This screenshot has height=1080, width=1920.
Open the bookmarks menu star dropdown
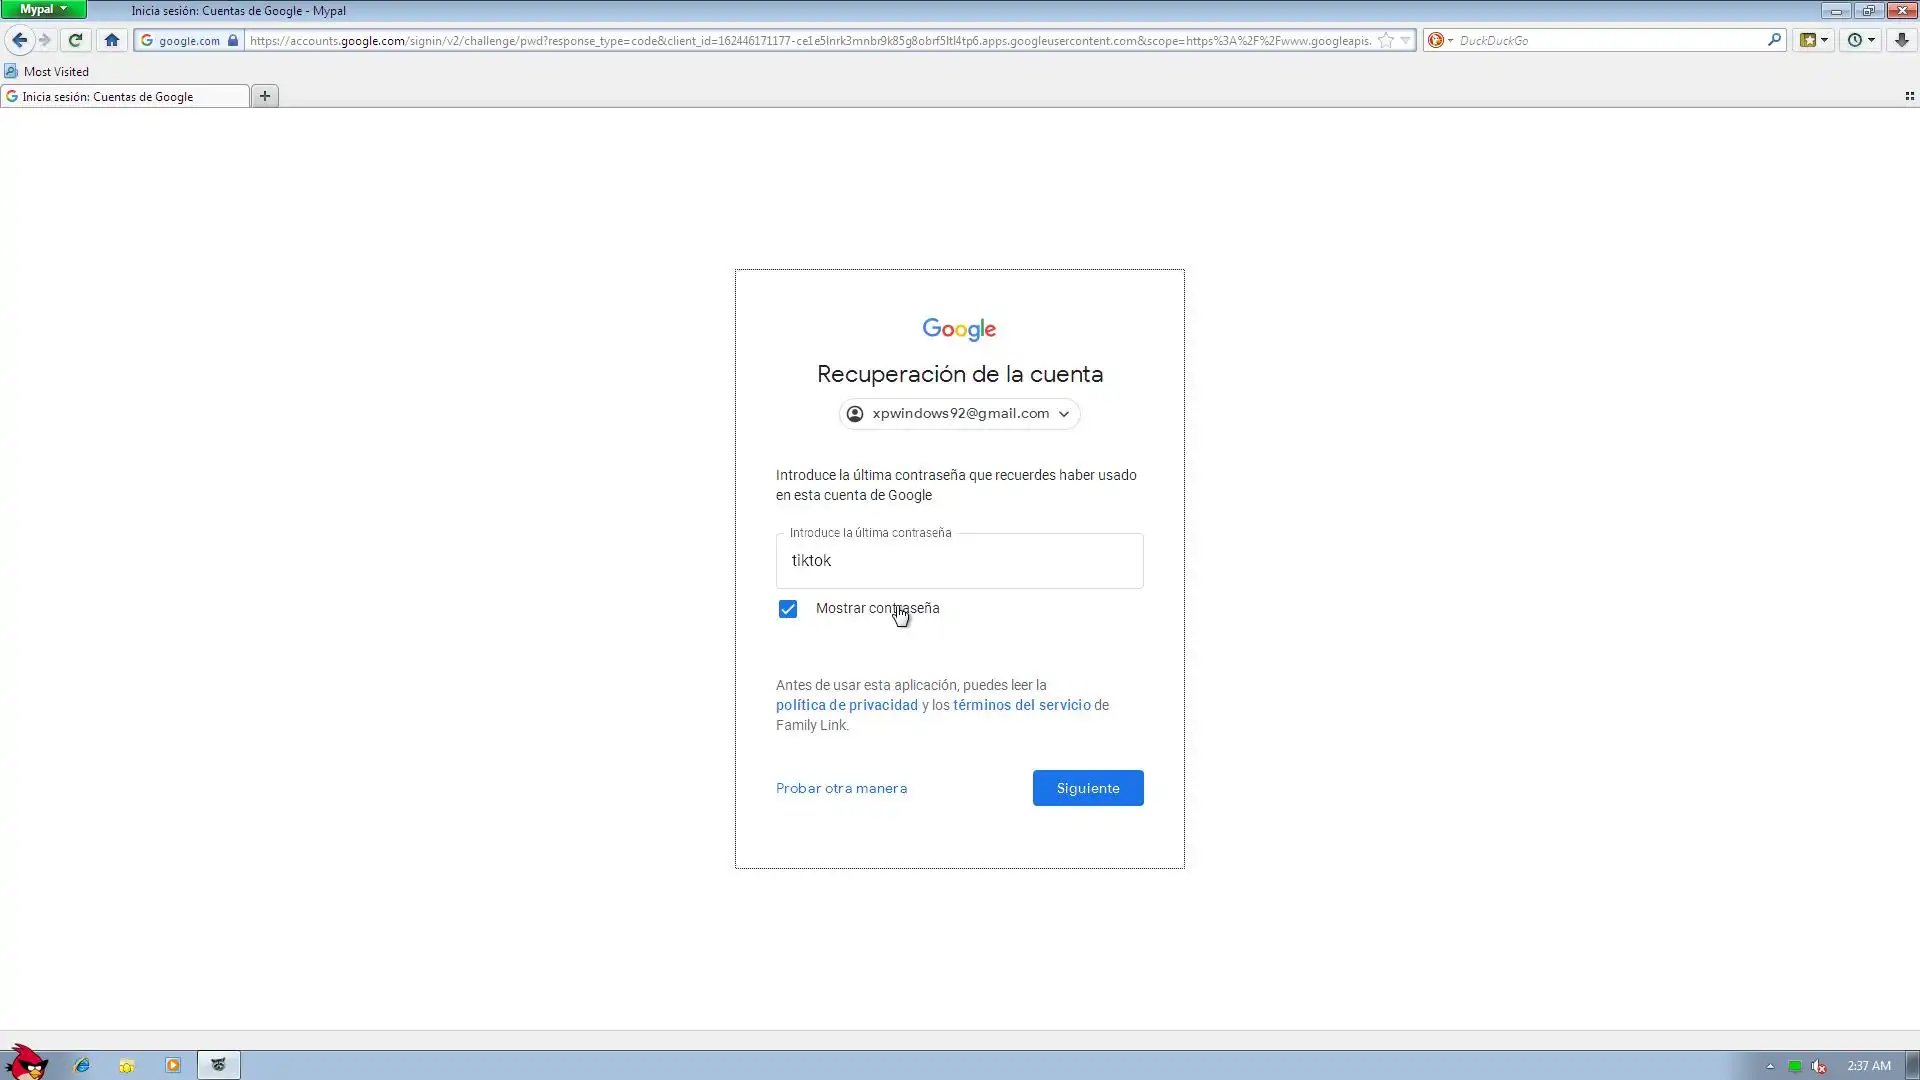pyautogui.click(x=1814, y=40)
